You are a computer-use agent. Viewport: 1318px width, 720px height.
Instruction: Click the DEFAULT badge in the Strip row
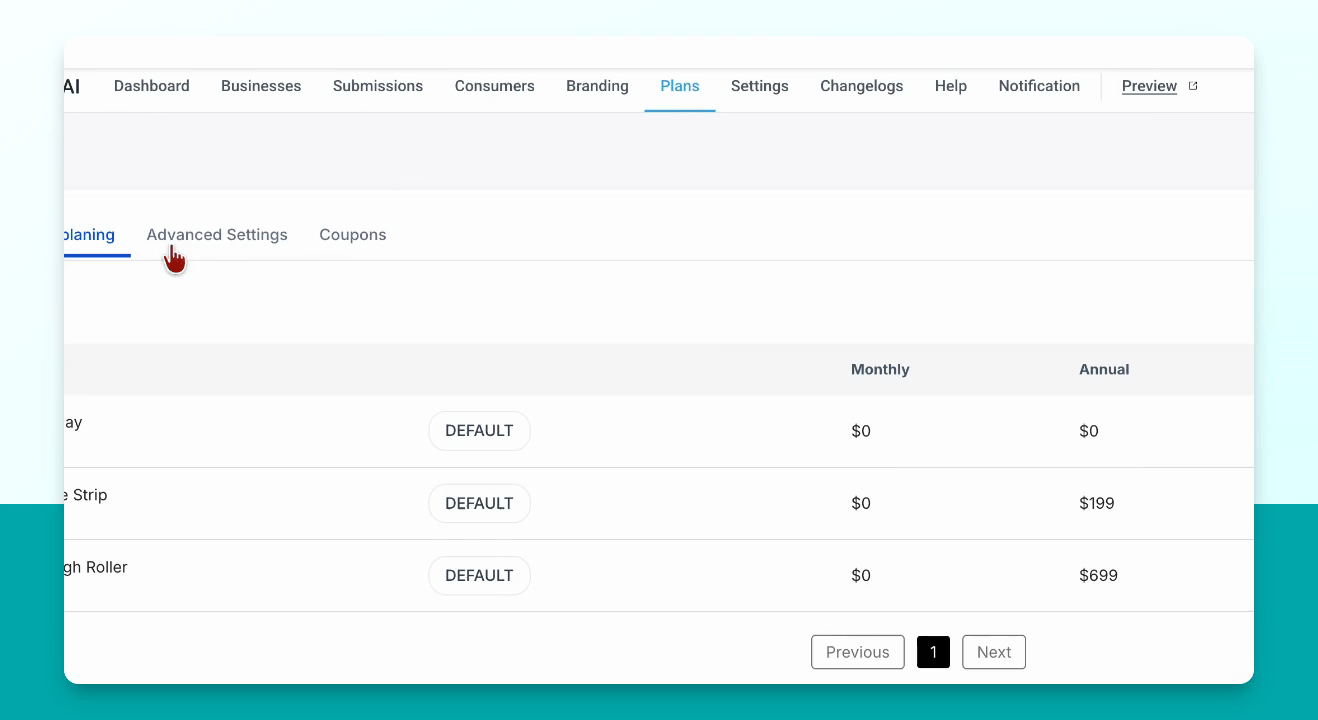tap(479, 503)
